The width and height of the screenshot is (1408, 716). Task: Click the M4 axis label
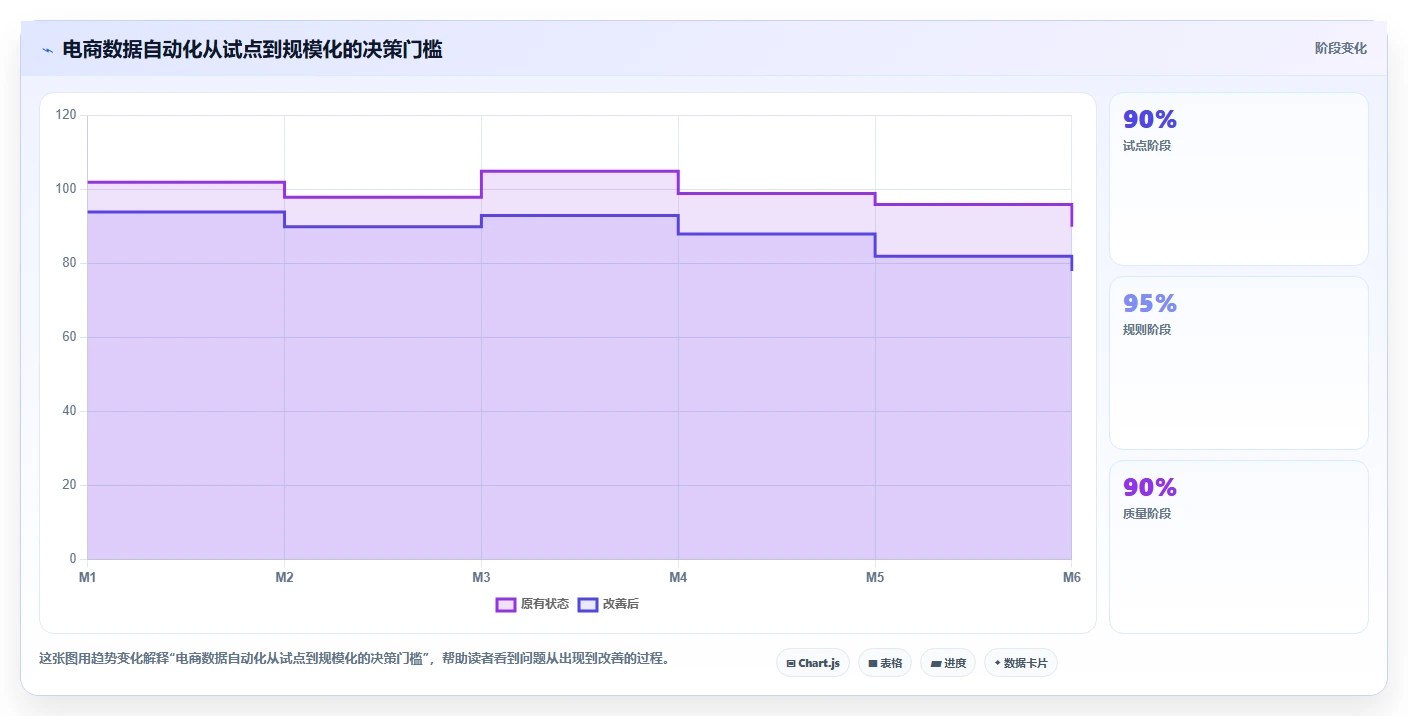point(678,577)
